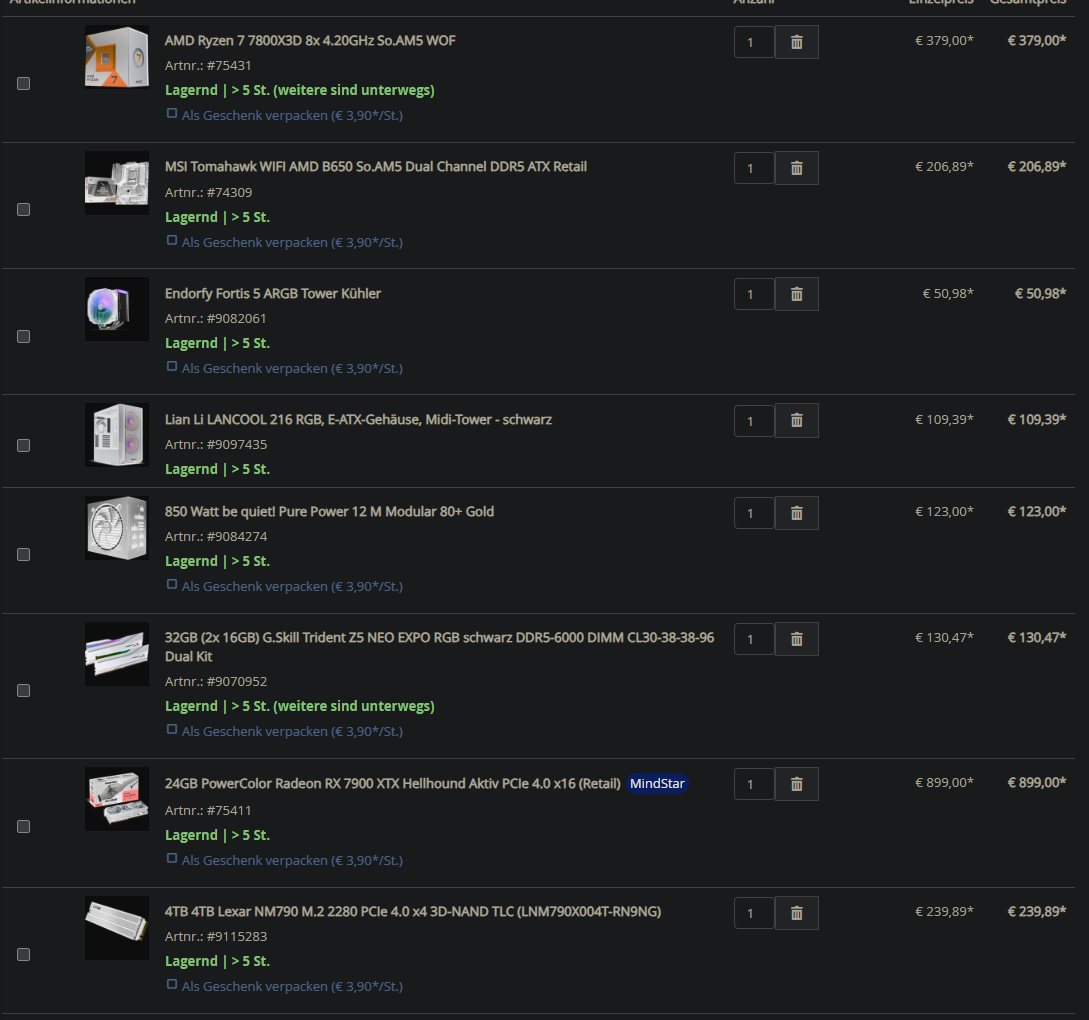Open 24GB PowerColor Radeon RX 7900 XTX link

(x=392, y=784)
